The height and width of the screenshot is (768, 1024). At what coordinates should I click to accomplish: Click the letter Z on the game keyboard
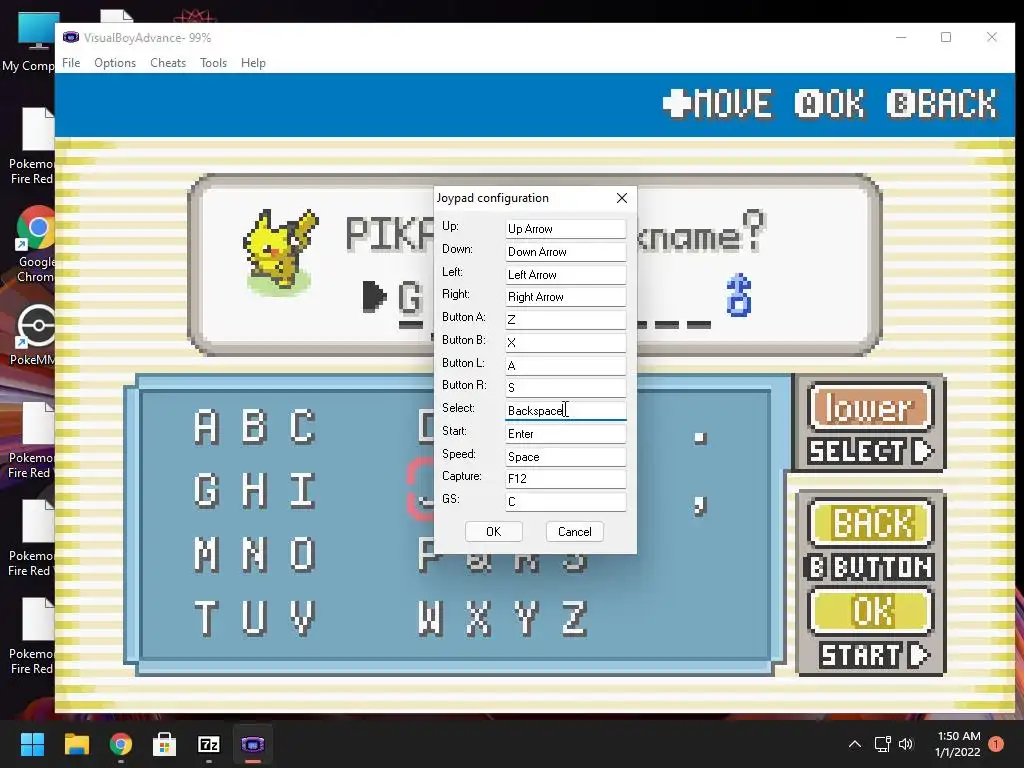click(574, 618)
